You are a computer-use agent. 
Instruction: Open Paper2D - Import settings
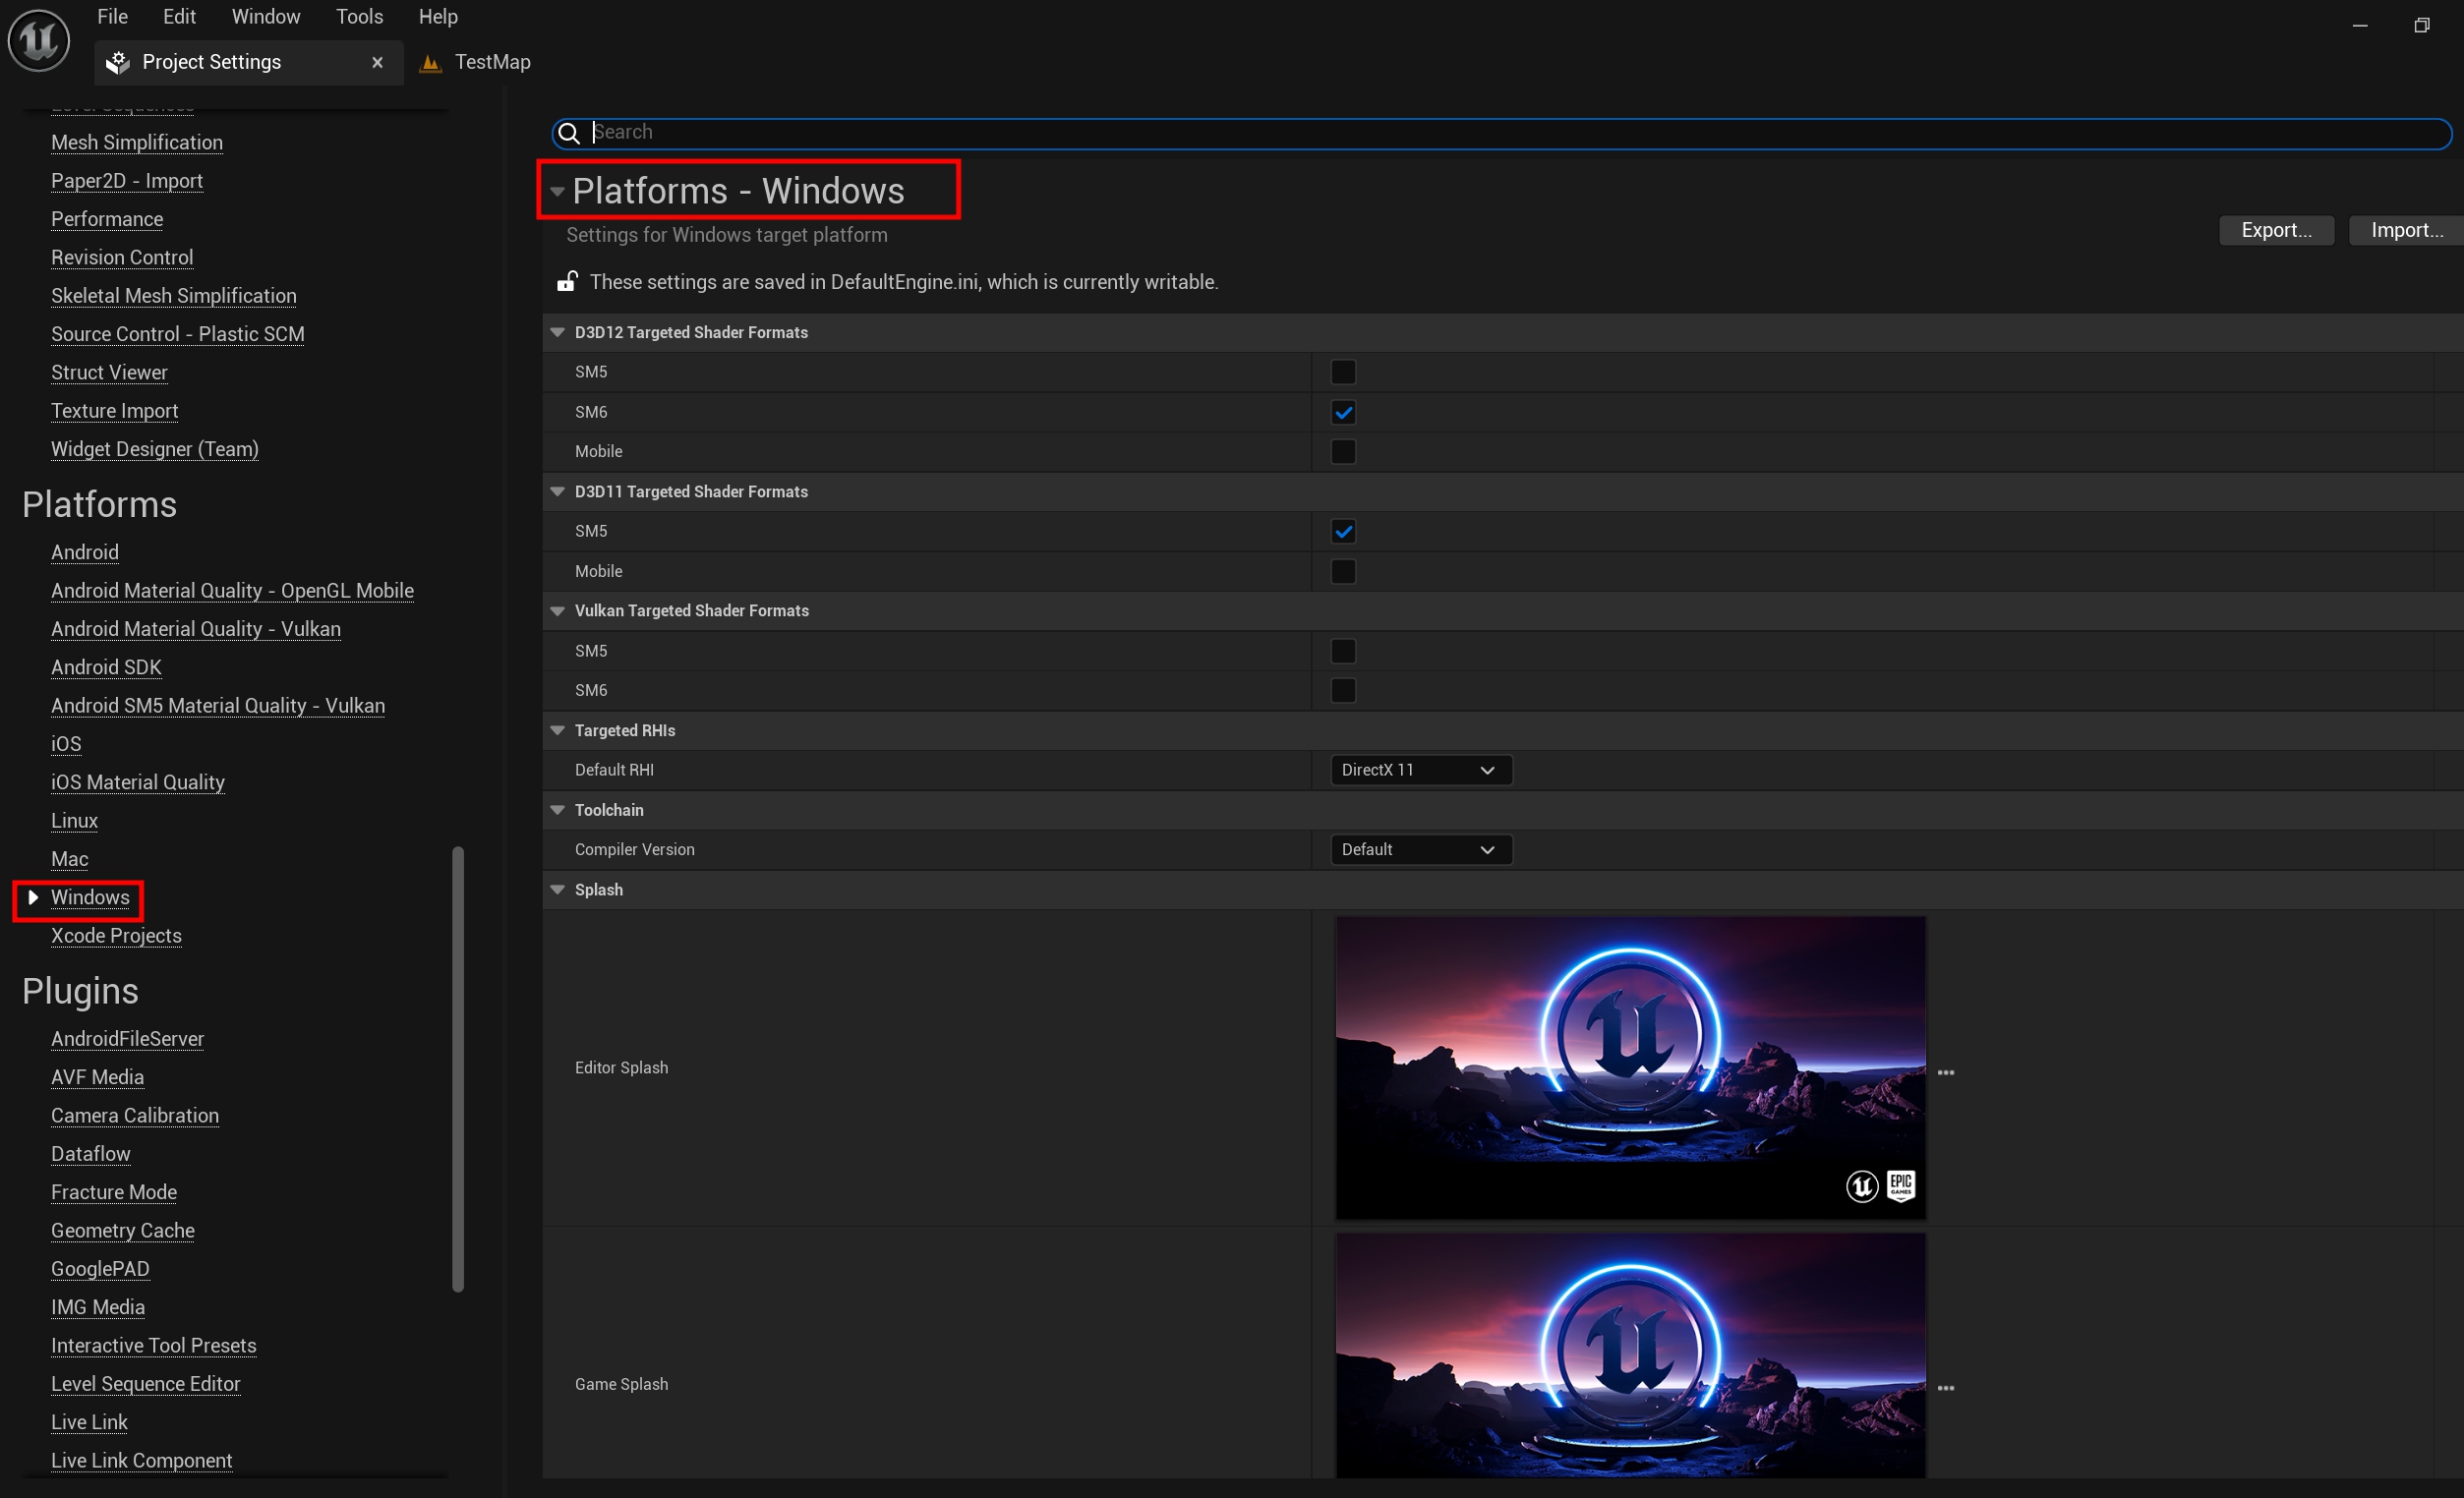[127, 181]
